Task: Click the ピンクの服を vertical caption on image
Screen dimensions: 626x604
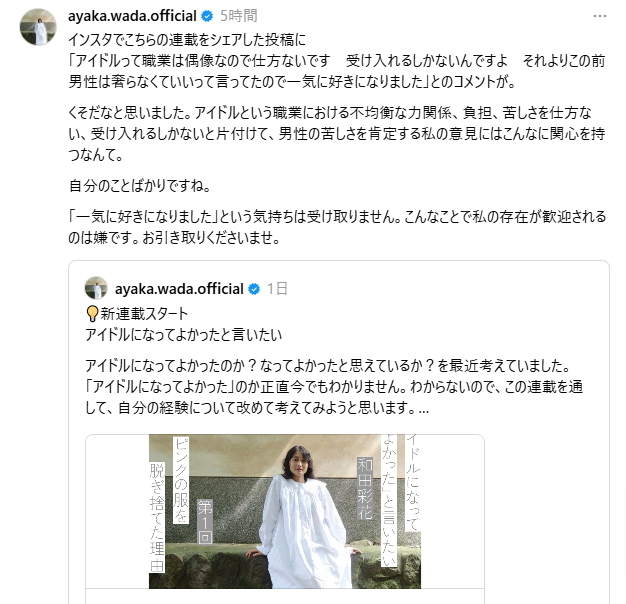Action: [x=181, y=480]
